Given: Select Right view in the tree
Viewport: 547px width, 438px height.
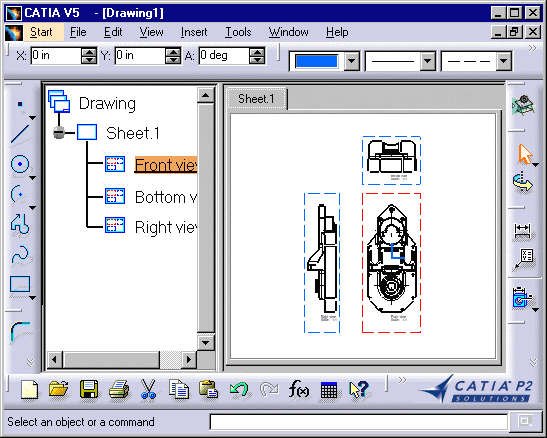Looking at the screenshot, I should point(166,227).
